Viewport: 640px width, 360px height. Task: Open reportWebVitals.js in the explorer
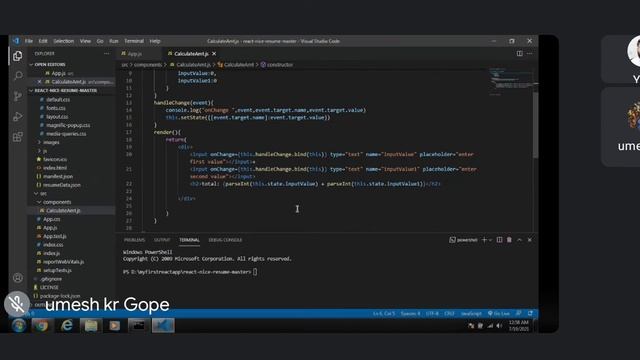click(x=63, y=262)
